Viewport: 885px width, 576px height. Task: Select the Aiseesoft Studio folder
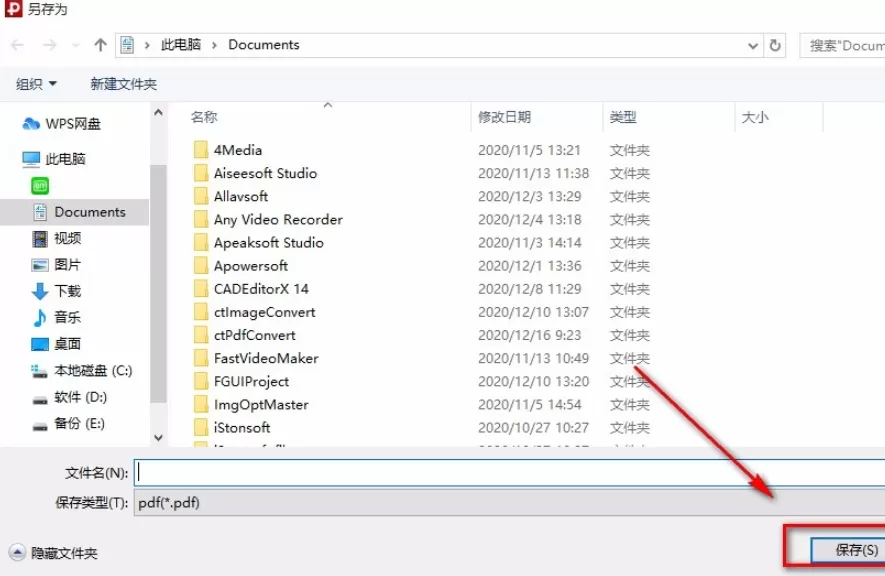click(x=265, y=173)
